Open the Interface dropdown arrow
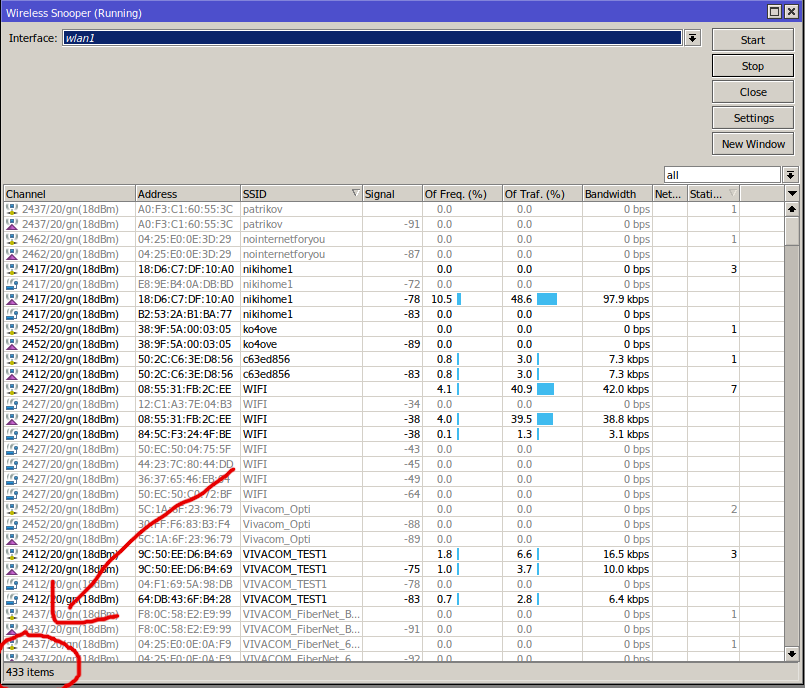The width and height of the screenshot is (805, 688). click(692, 38)
